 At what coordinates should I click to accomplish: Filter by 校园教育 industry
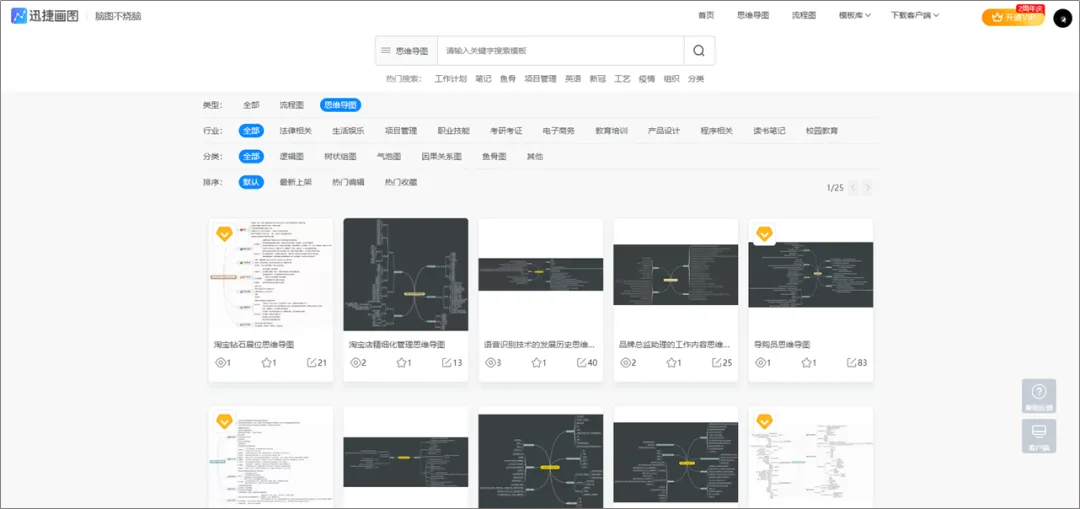[822, 130]
